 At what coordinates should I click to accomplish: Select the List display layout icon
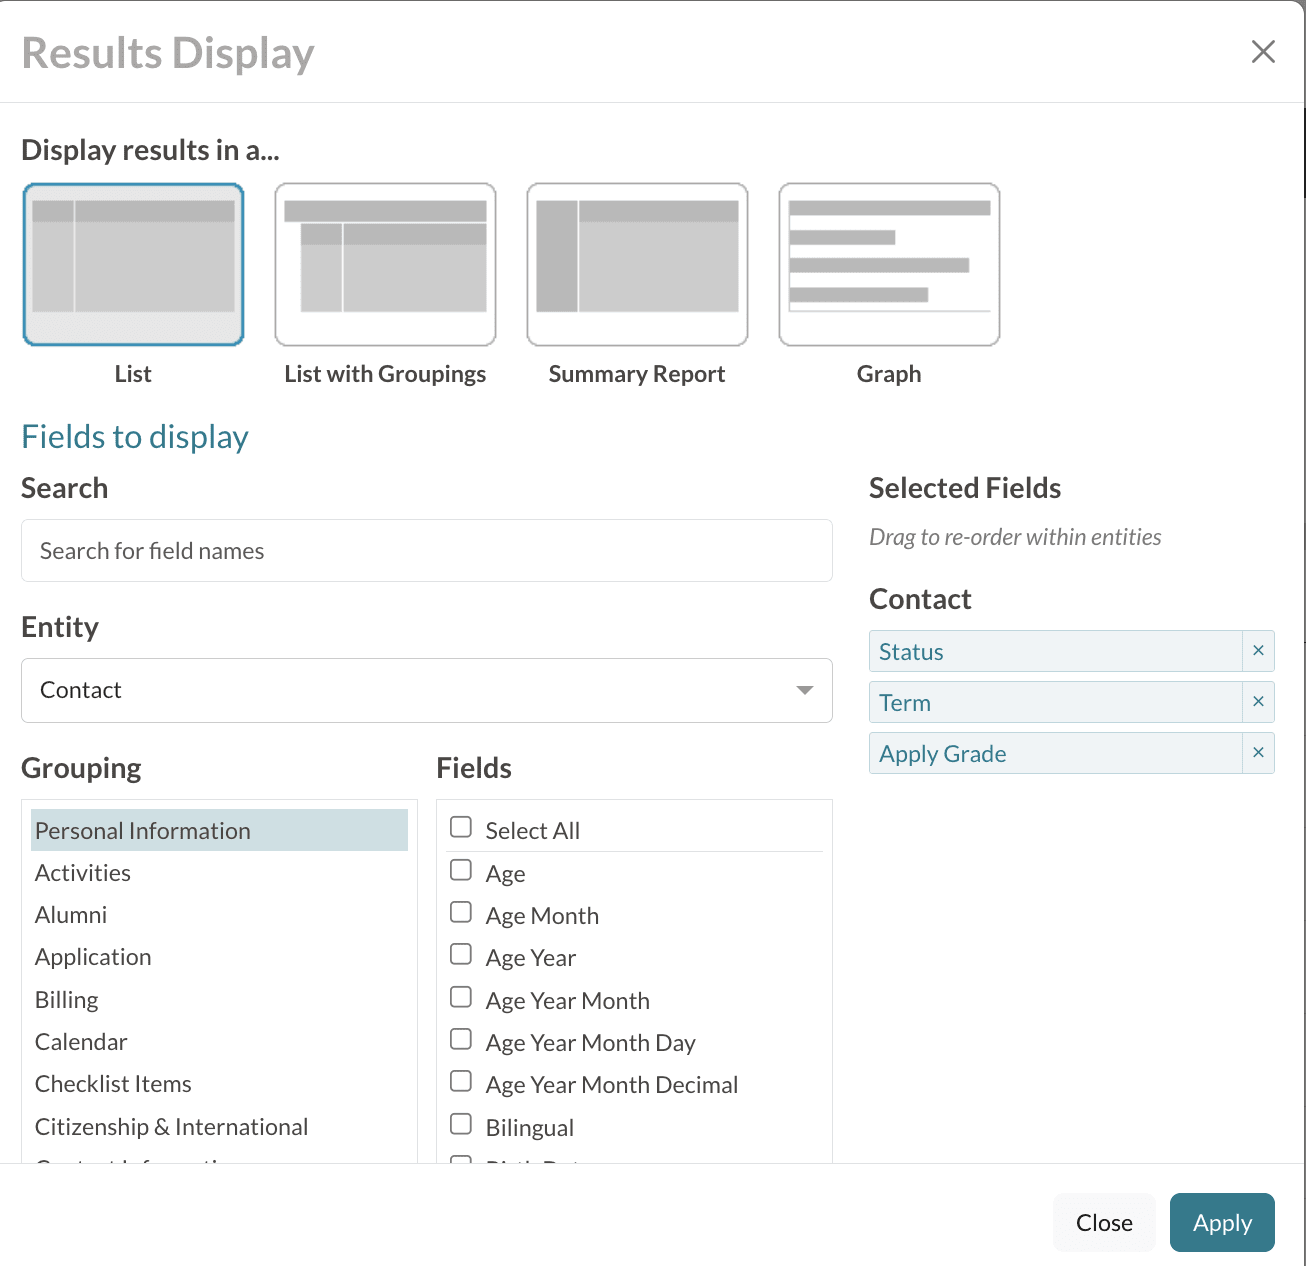pyautogui.click(x=133, y=265)
